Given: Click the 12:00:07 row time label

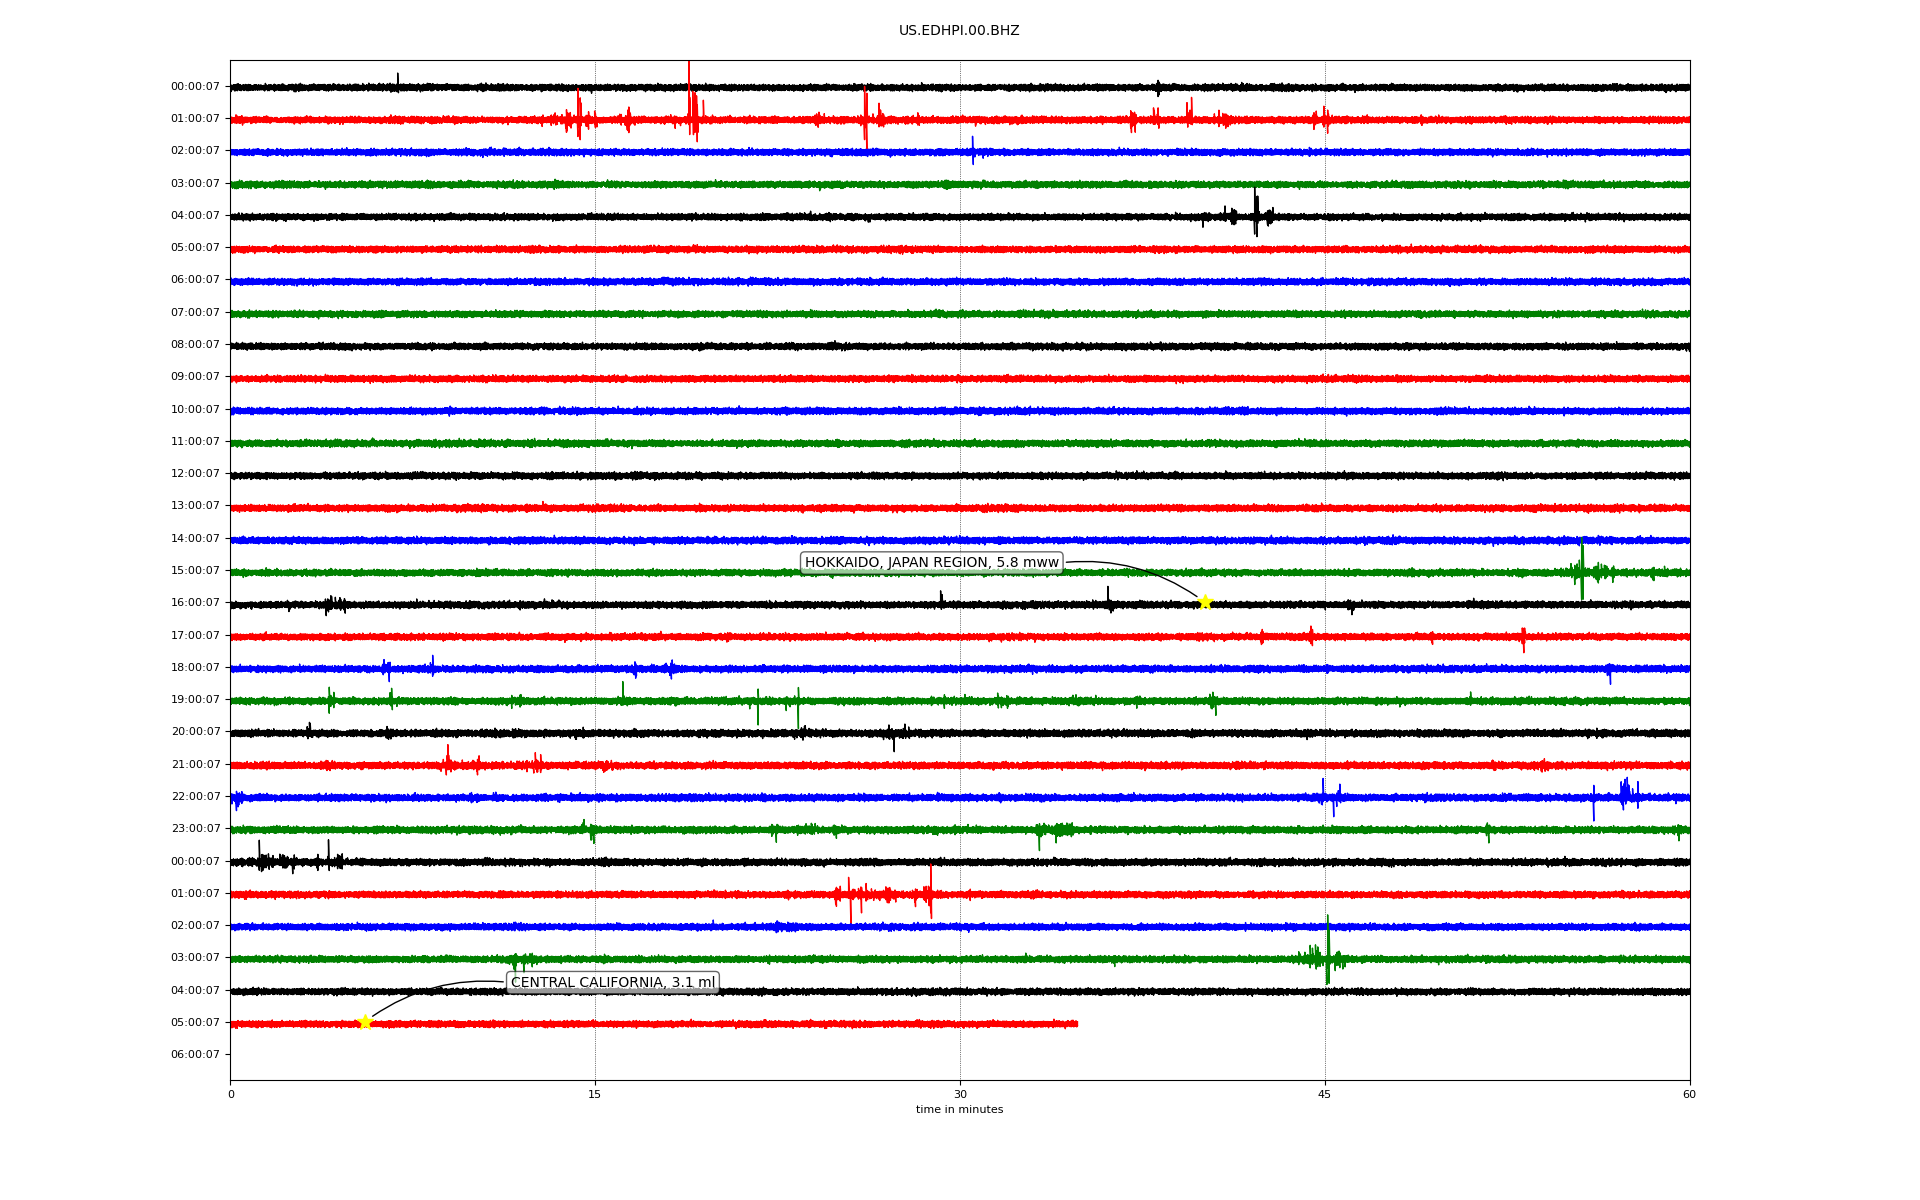Looking at the screenshot, I should 195,474.
